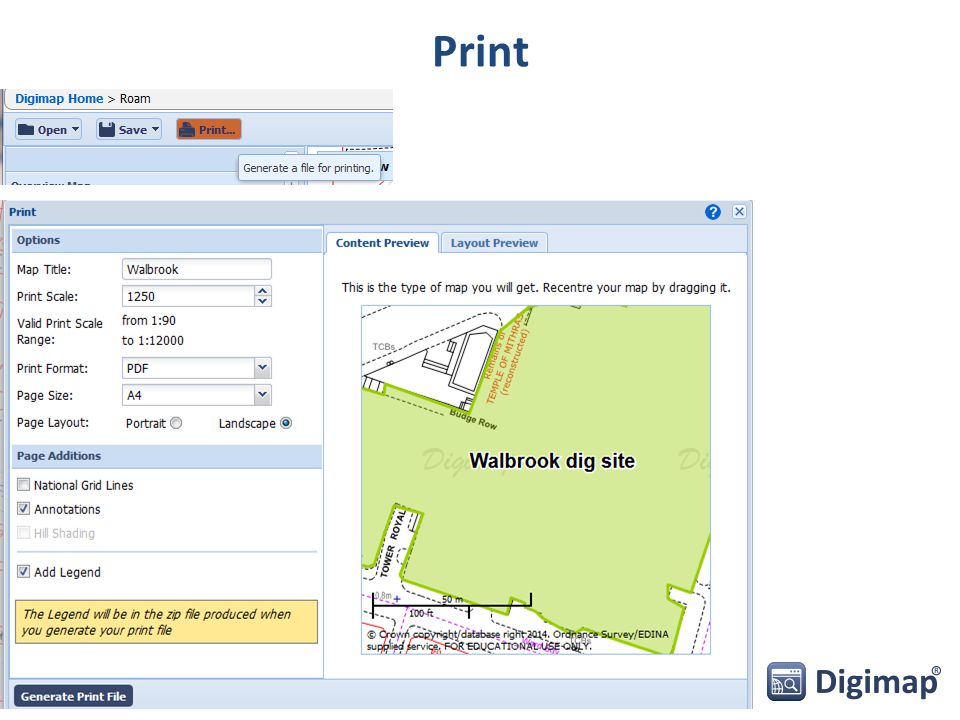Expand the Open dropdown arrow
The image size is (960, 720).
point(75,130)
